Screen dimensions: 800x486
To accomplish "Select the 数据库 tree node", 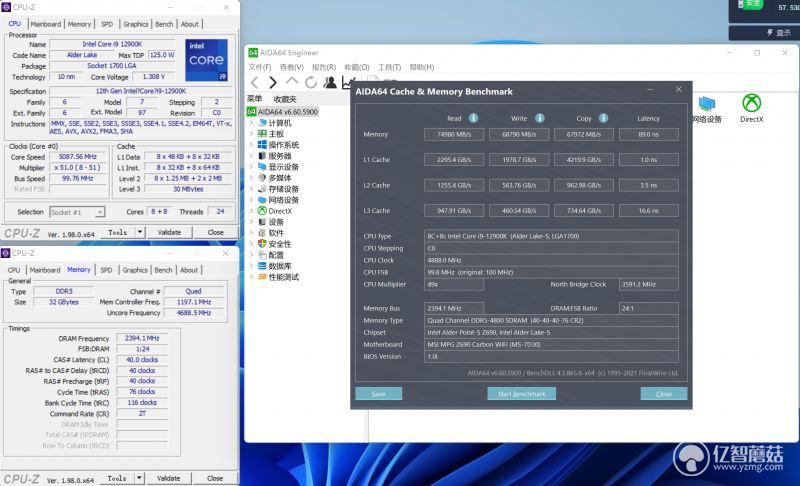I will [280, 266].
